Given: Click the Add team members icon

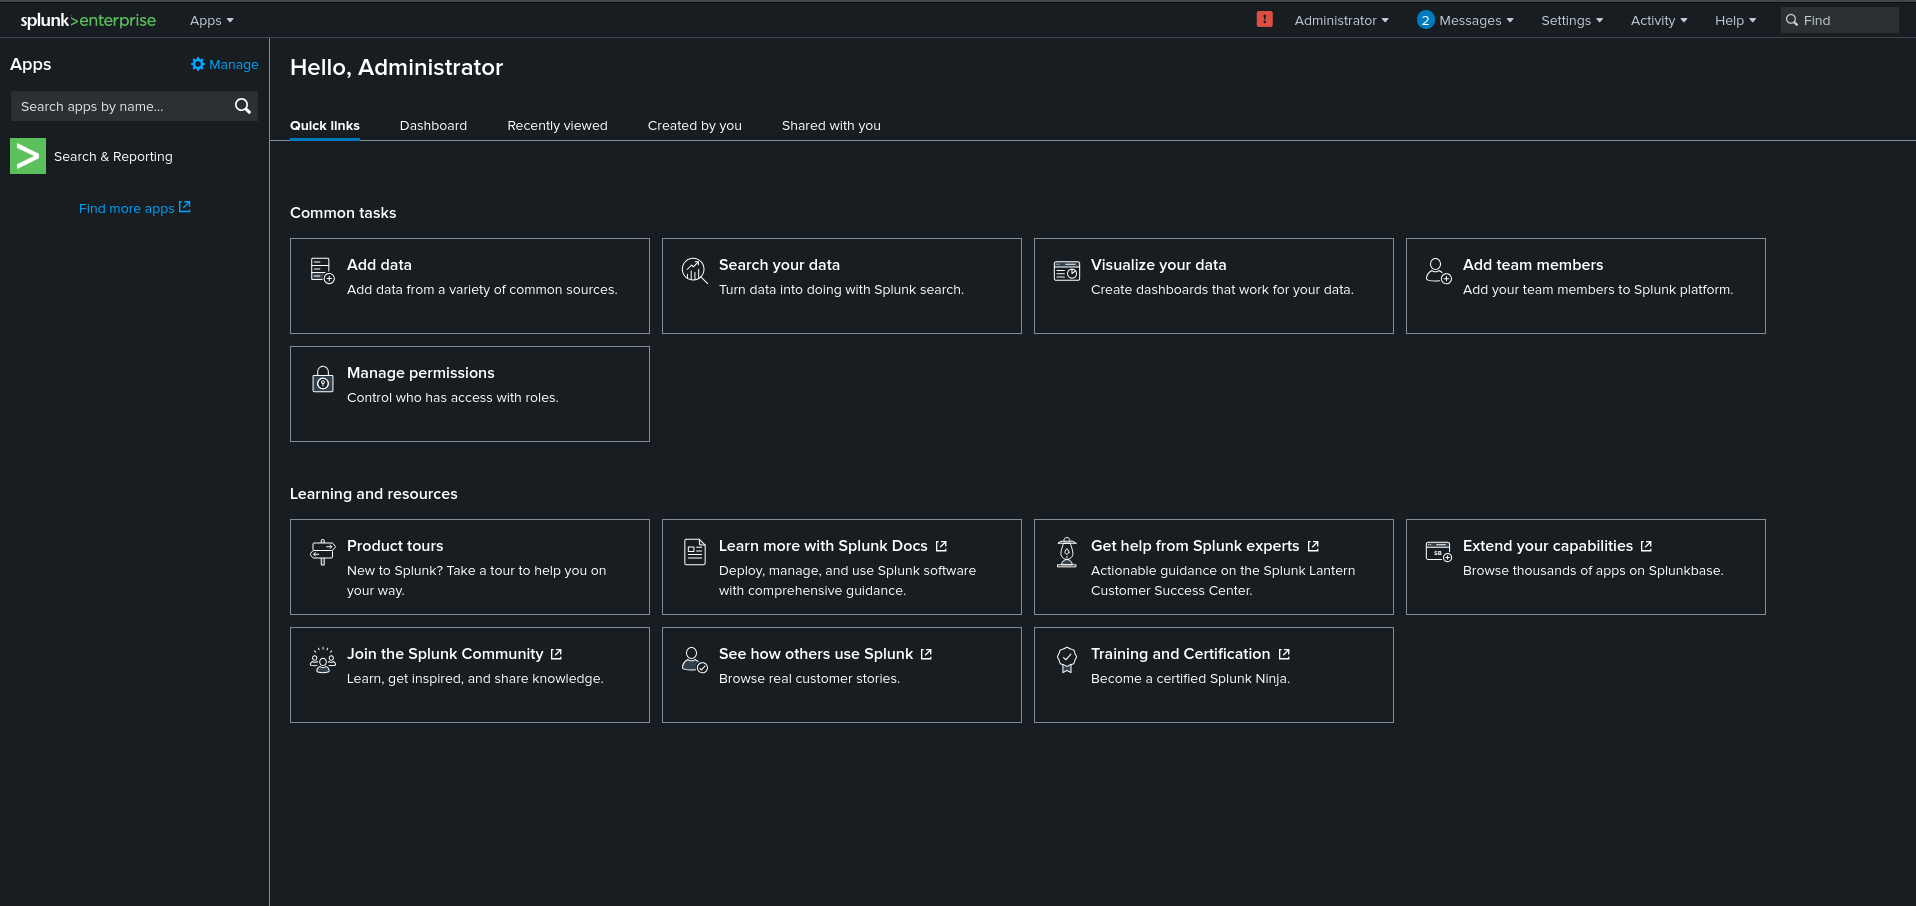Looking at the screenshot, I should tap(1438, 271).
